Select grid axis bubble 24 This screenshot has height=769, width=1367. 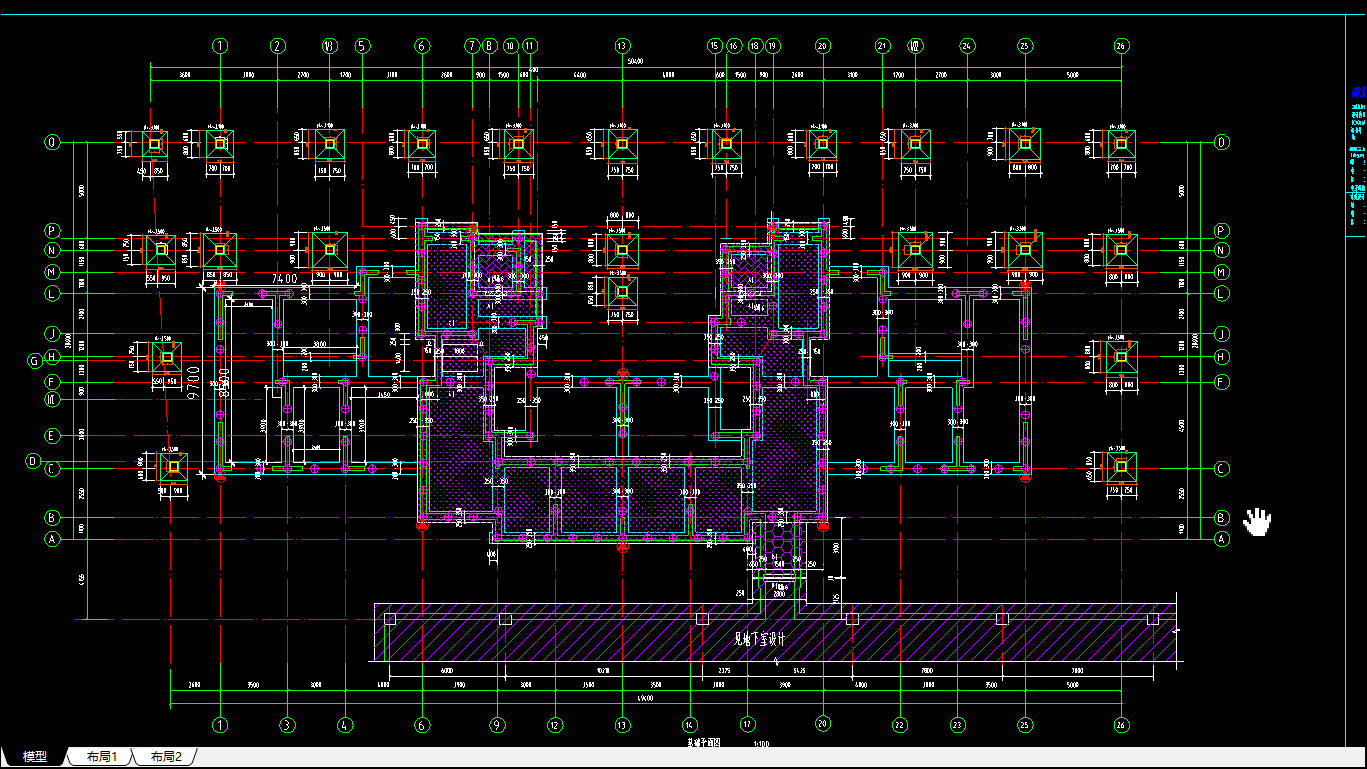(x=967, y=46)
